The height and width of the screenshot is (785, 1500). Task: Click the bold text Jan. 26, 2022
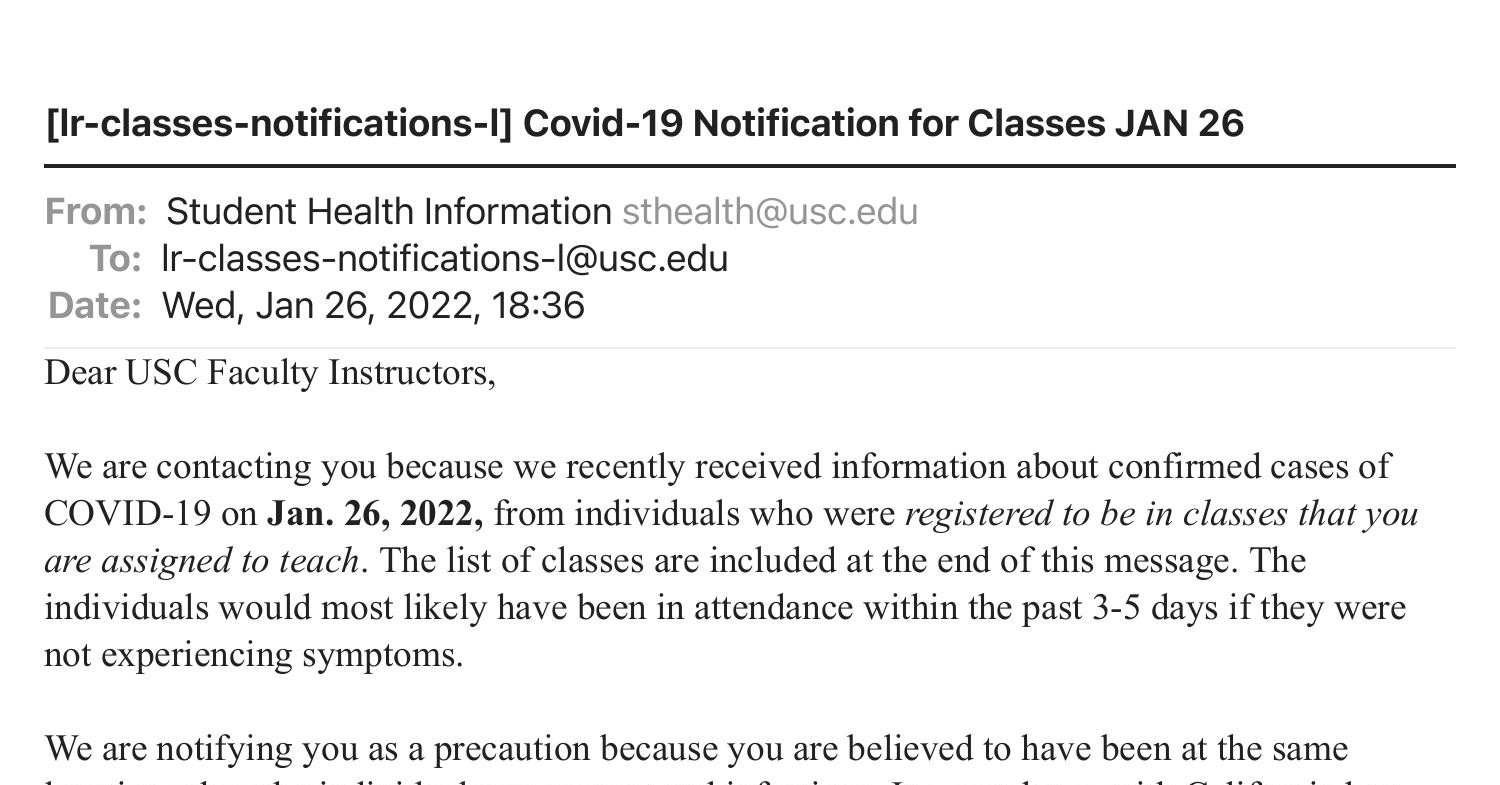point(375,514)
